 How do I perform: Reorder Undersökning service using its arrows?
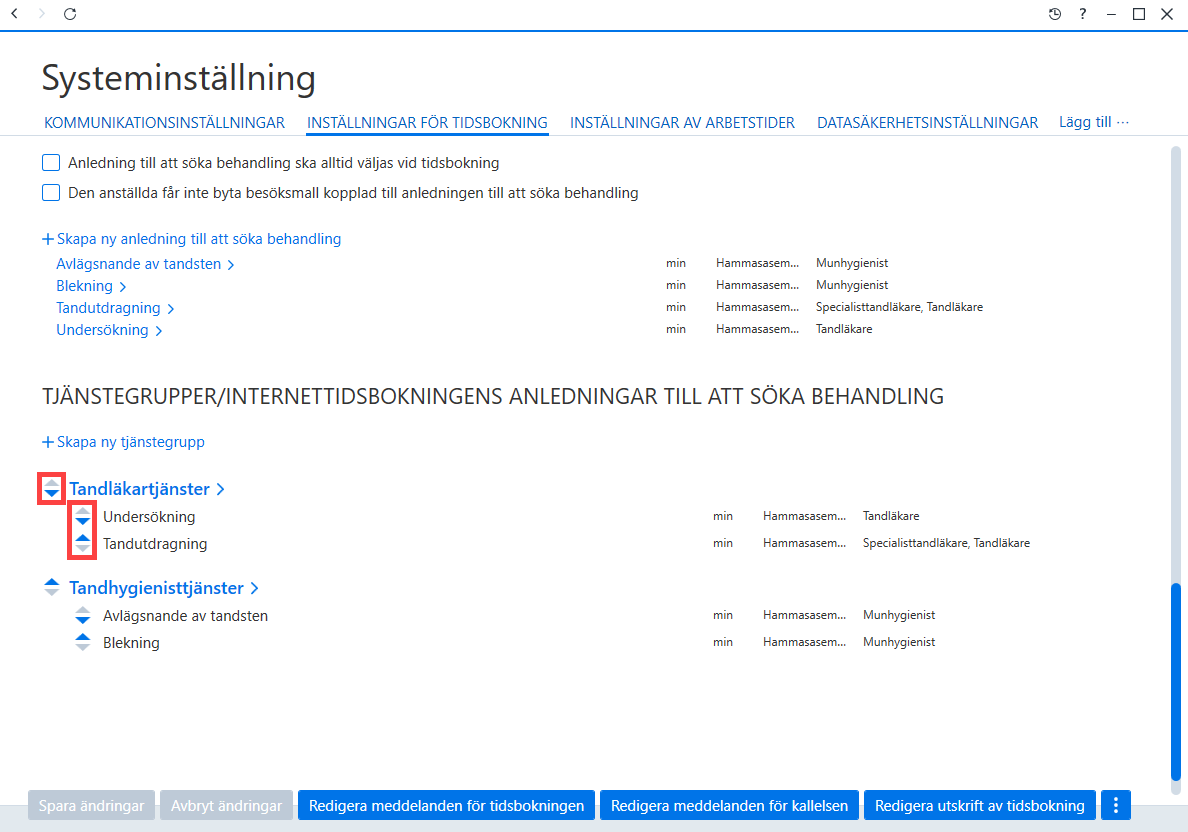(83, 517)
